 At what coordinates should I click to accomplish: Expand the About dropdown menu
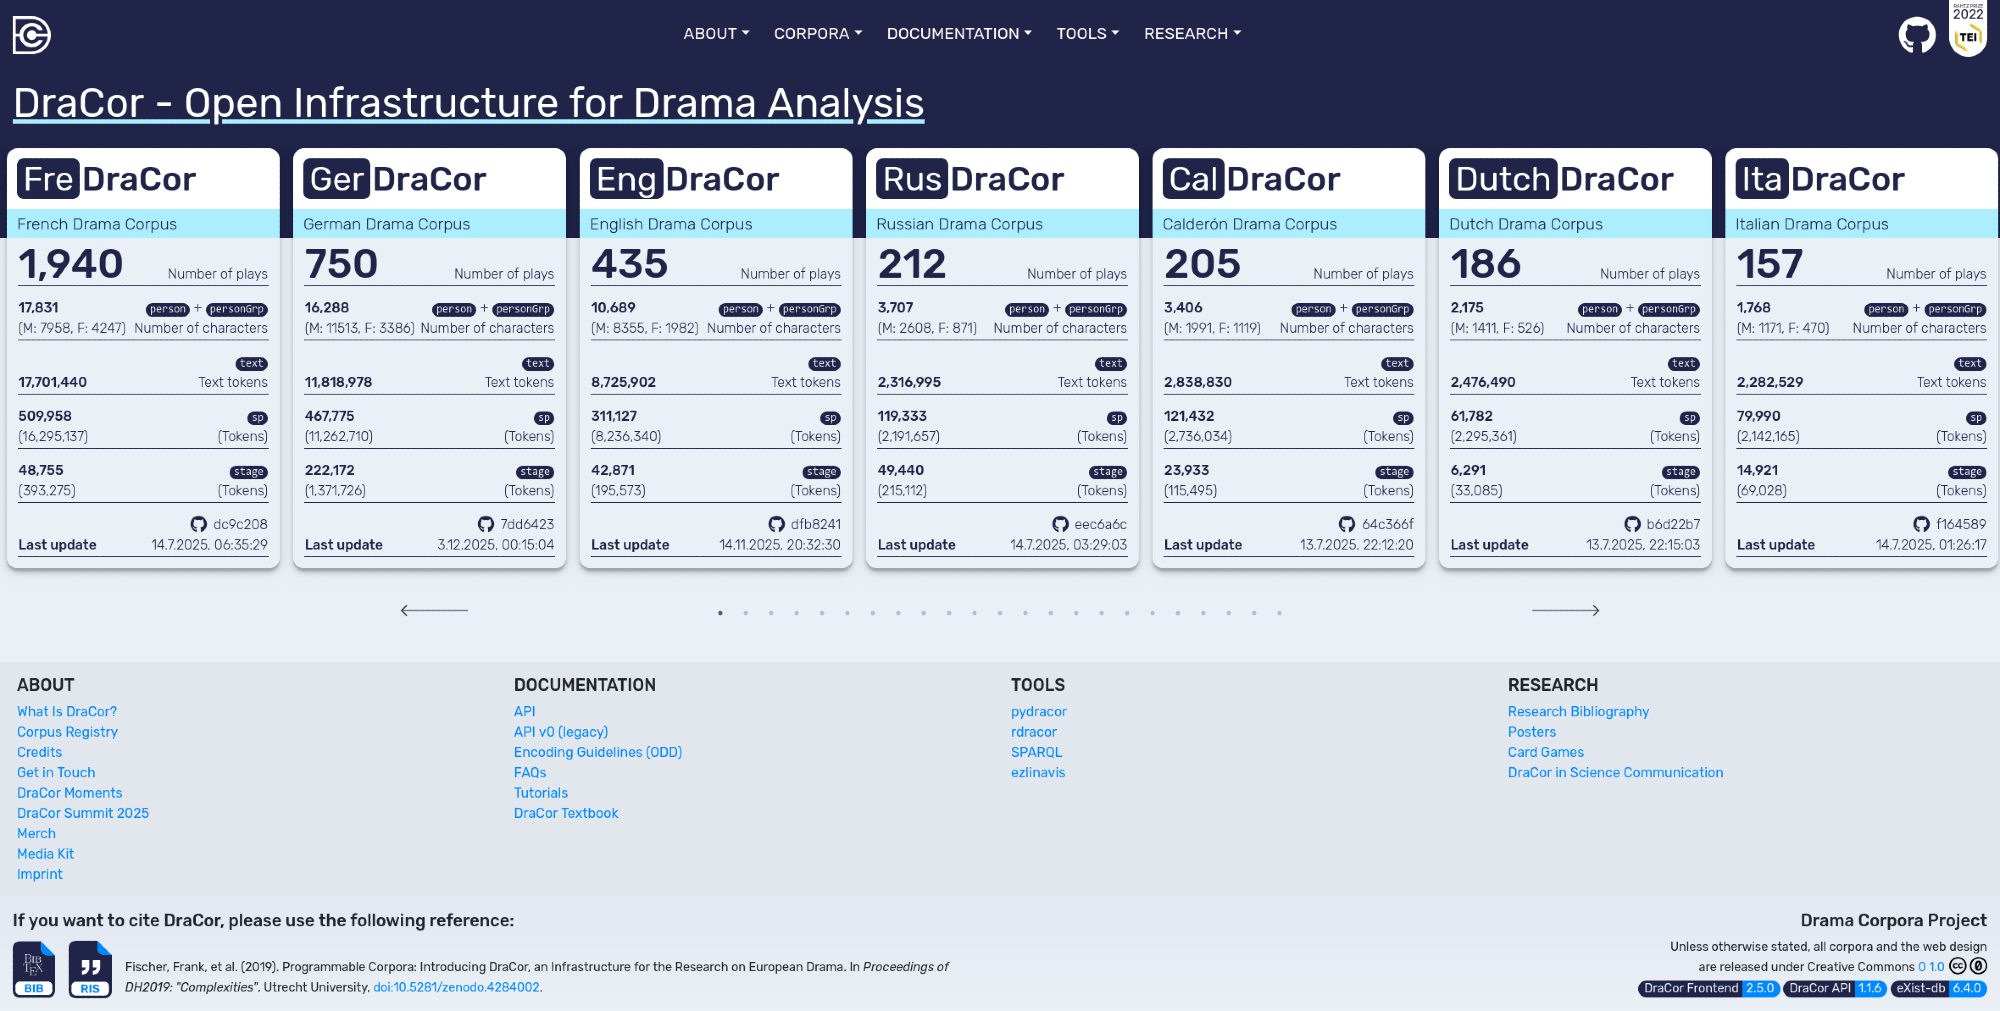click(716, 34)
